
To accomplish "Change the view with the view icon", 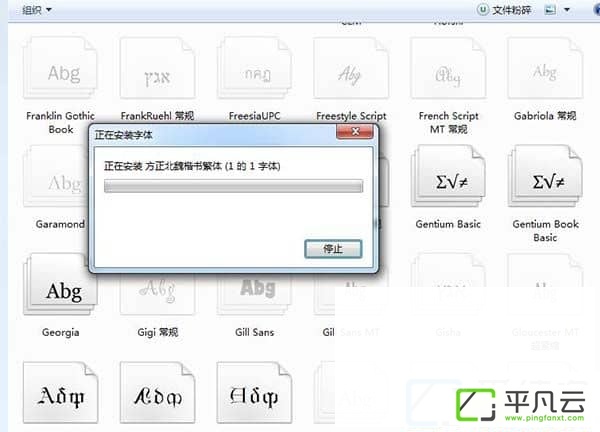I will pos(550,10).
